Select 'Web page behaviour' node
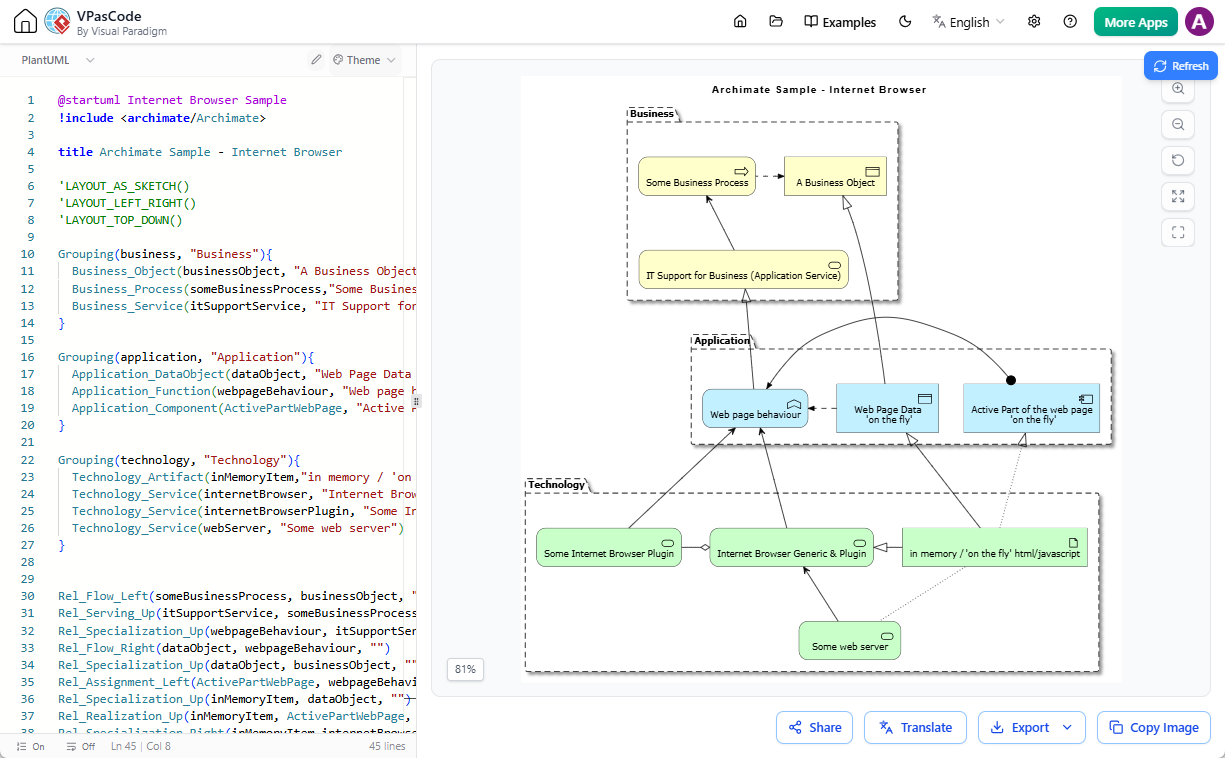The width and height of the screenshot is (1225, 758). [x=755, y=408]
